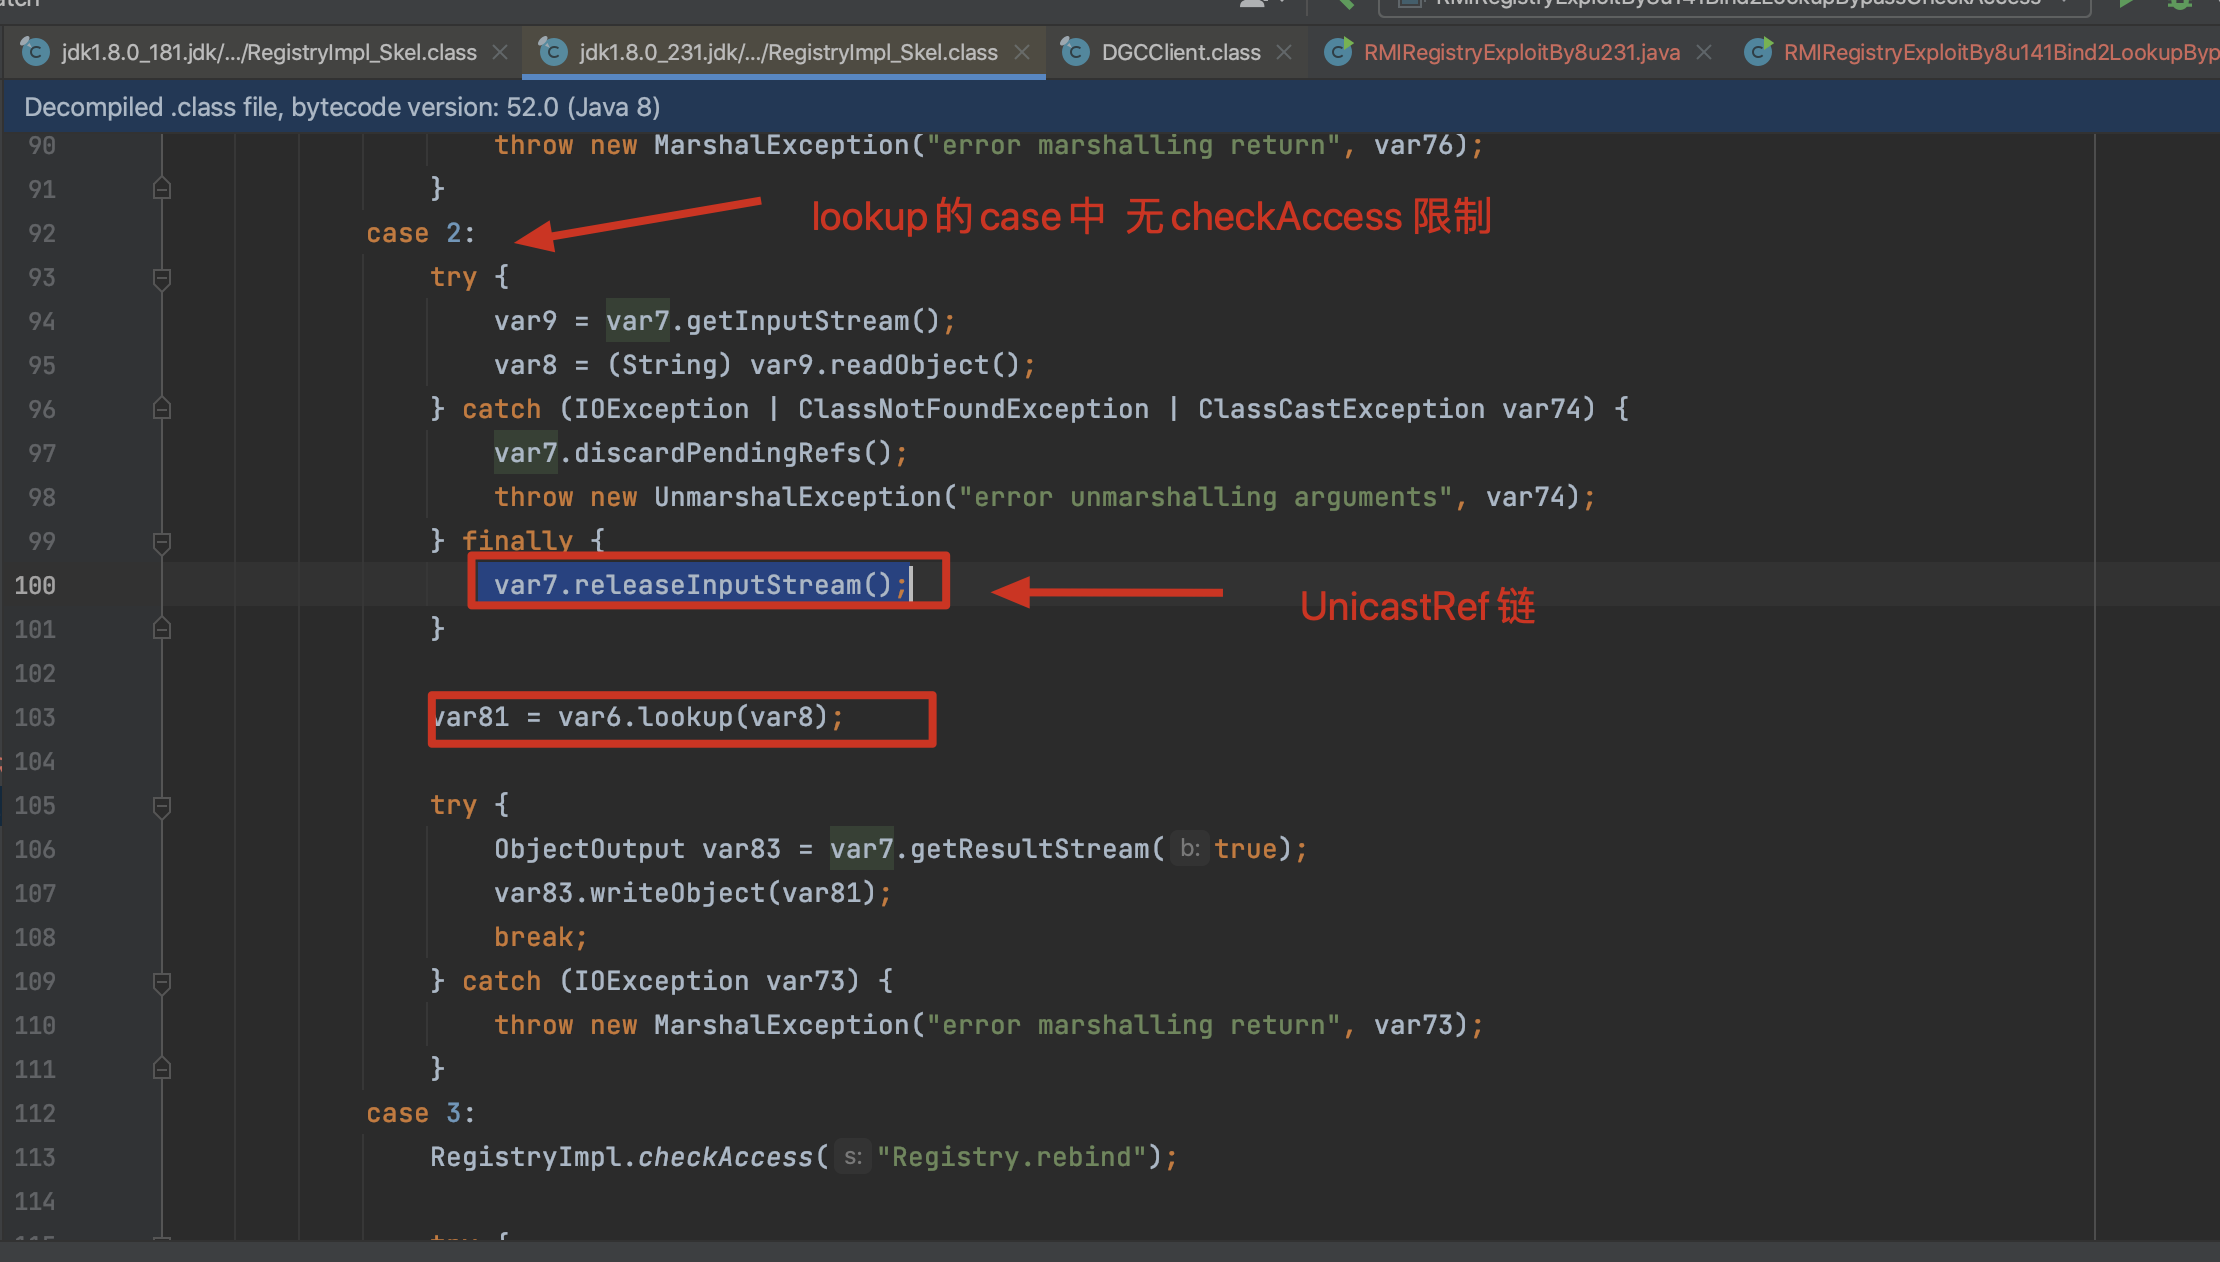Click class file icon on jdk1.8.0_231 tab
2220x1262 pixels.
[x=553, y=52]
